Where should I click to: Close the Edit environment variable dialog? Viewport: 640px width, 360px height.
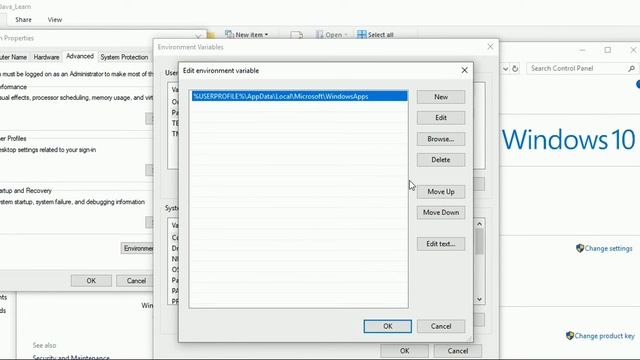tap(464, 70)
